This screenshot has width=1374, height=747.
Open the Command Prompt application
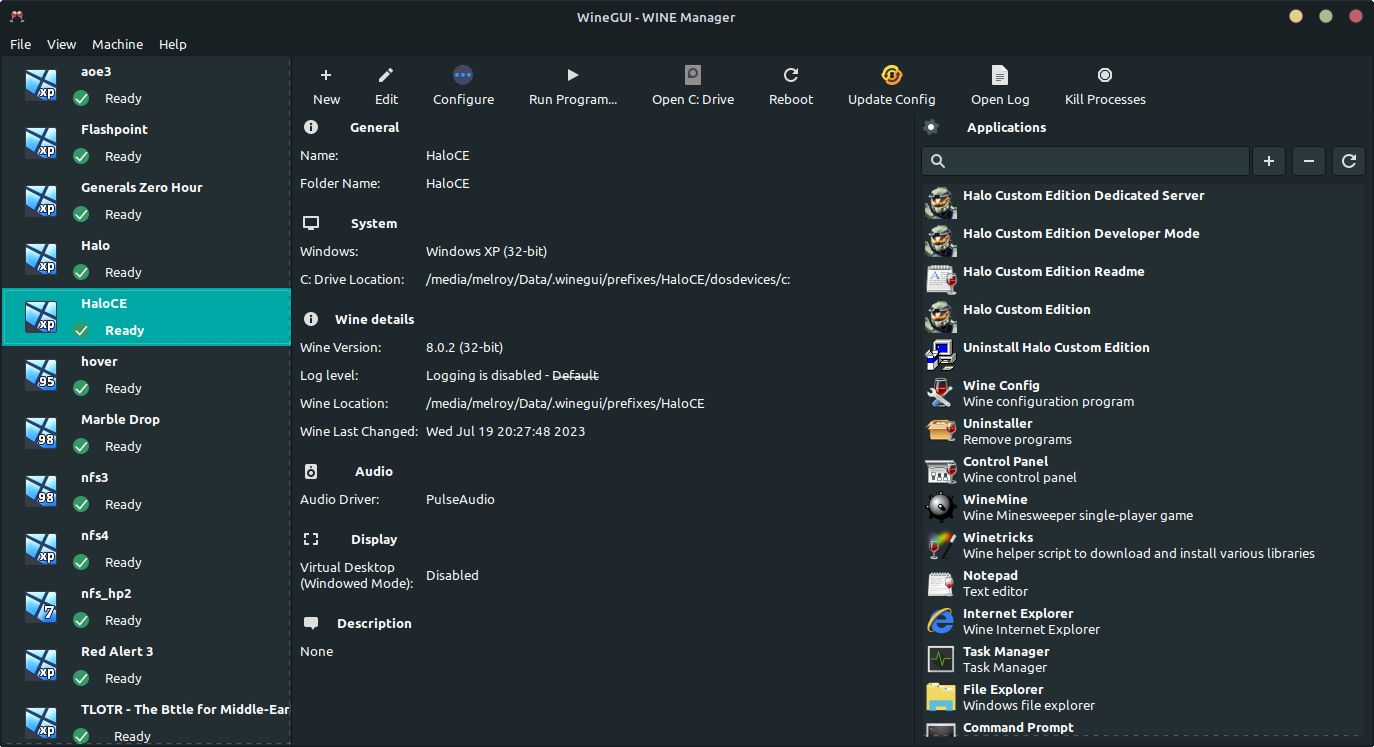pos(1144,730)
